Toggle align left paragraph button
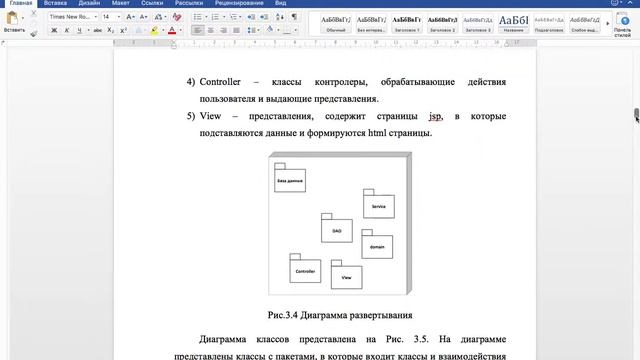640x360 pixels. [x=198, y=31]
